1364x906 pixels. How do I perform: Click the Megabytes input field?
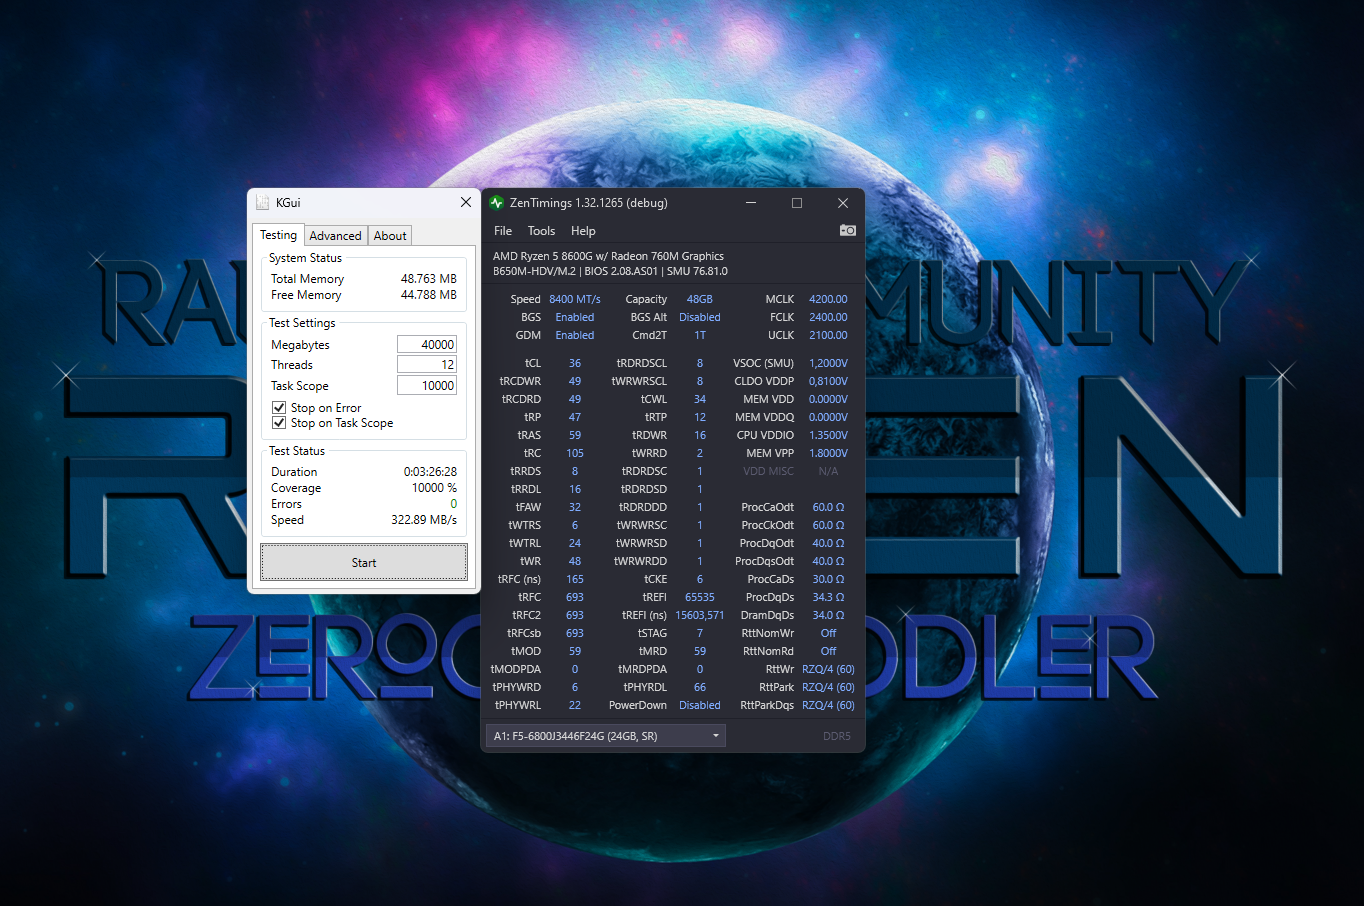[x=427, y=344]
